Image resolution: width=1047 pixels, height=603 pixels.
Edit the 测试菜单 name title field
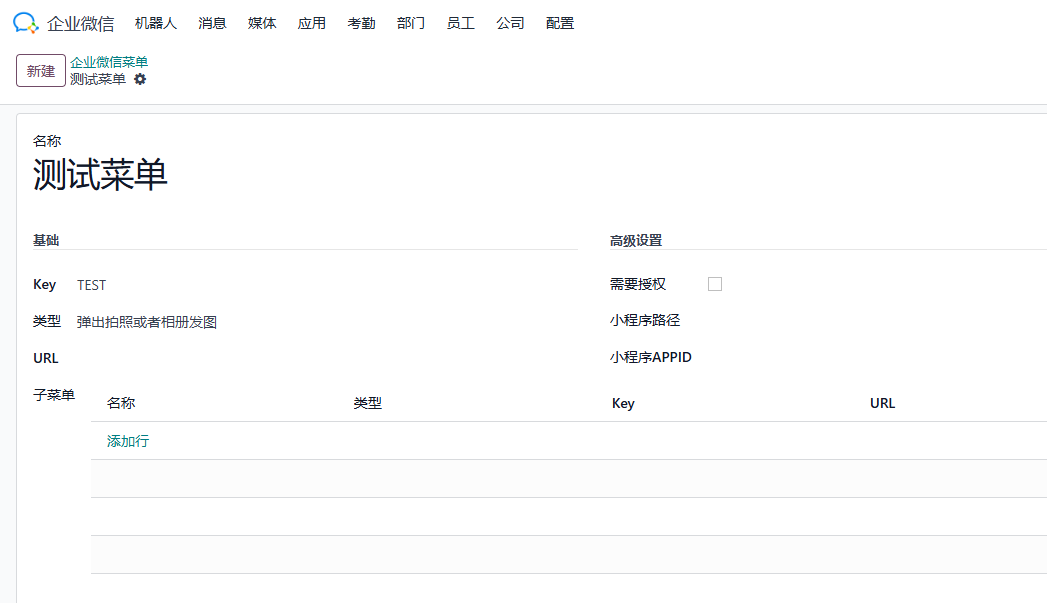100,175
